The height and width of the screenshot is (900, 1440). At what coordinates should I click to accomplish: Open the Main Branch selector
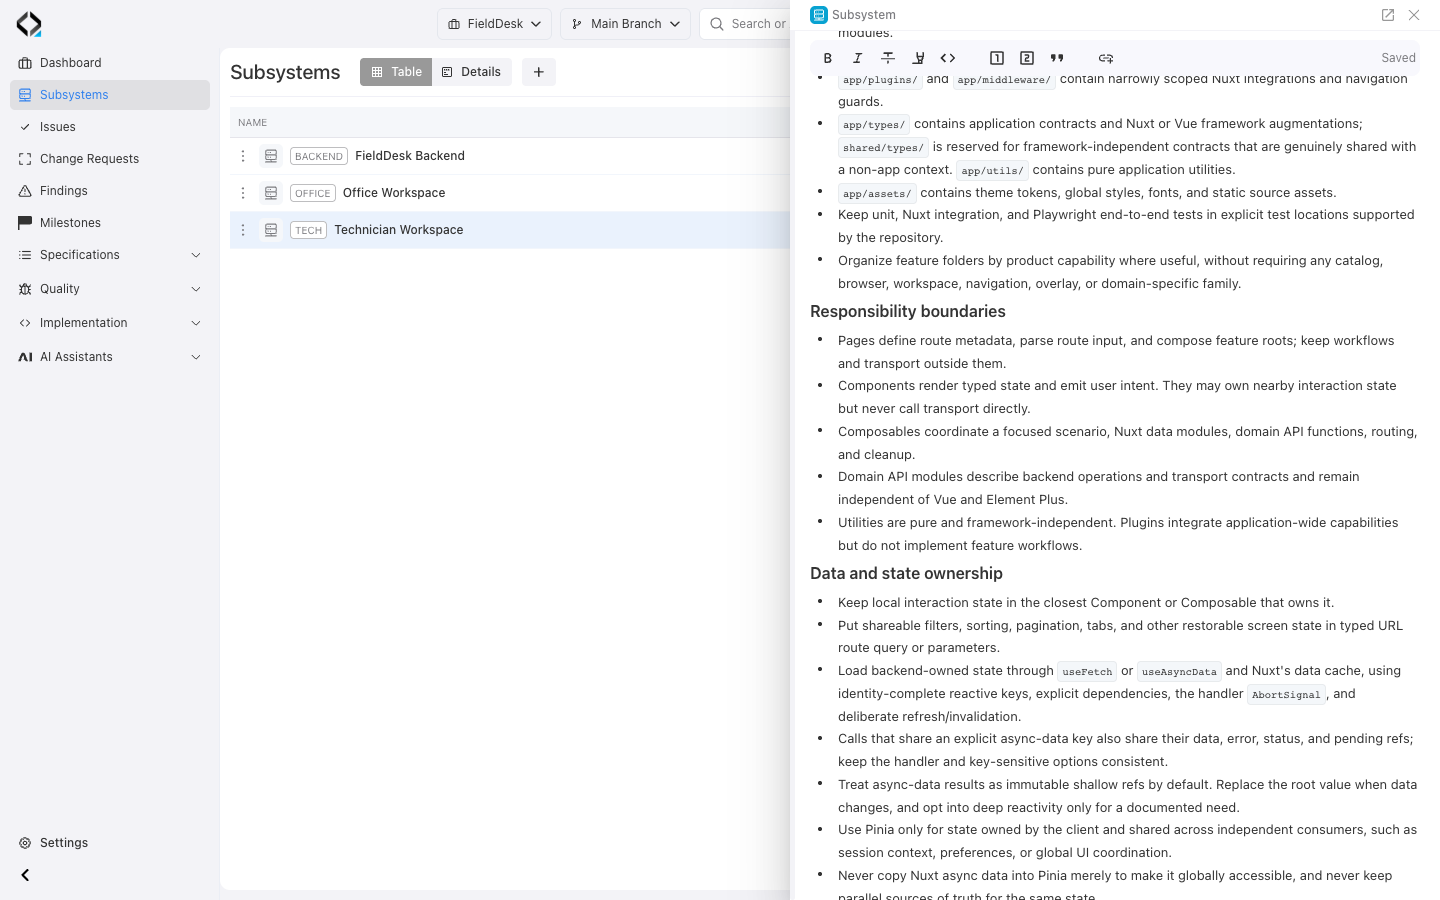point(626,24)
